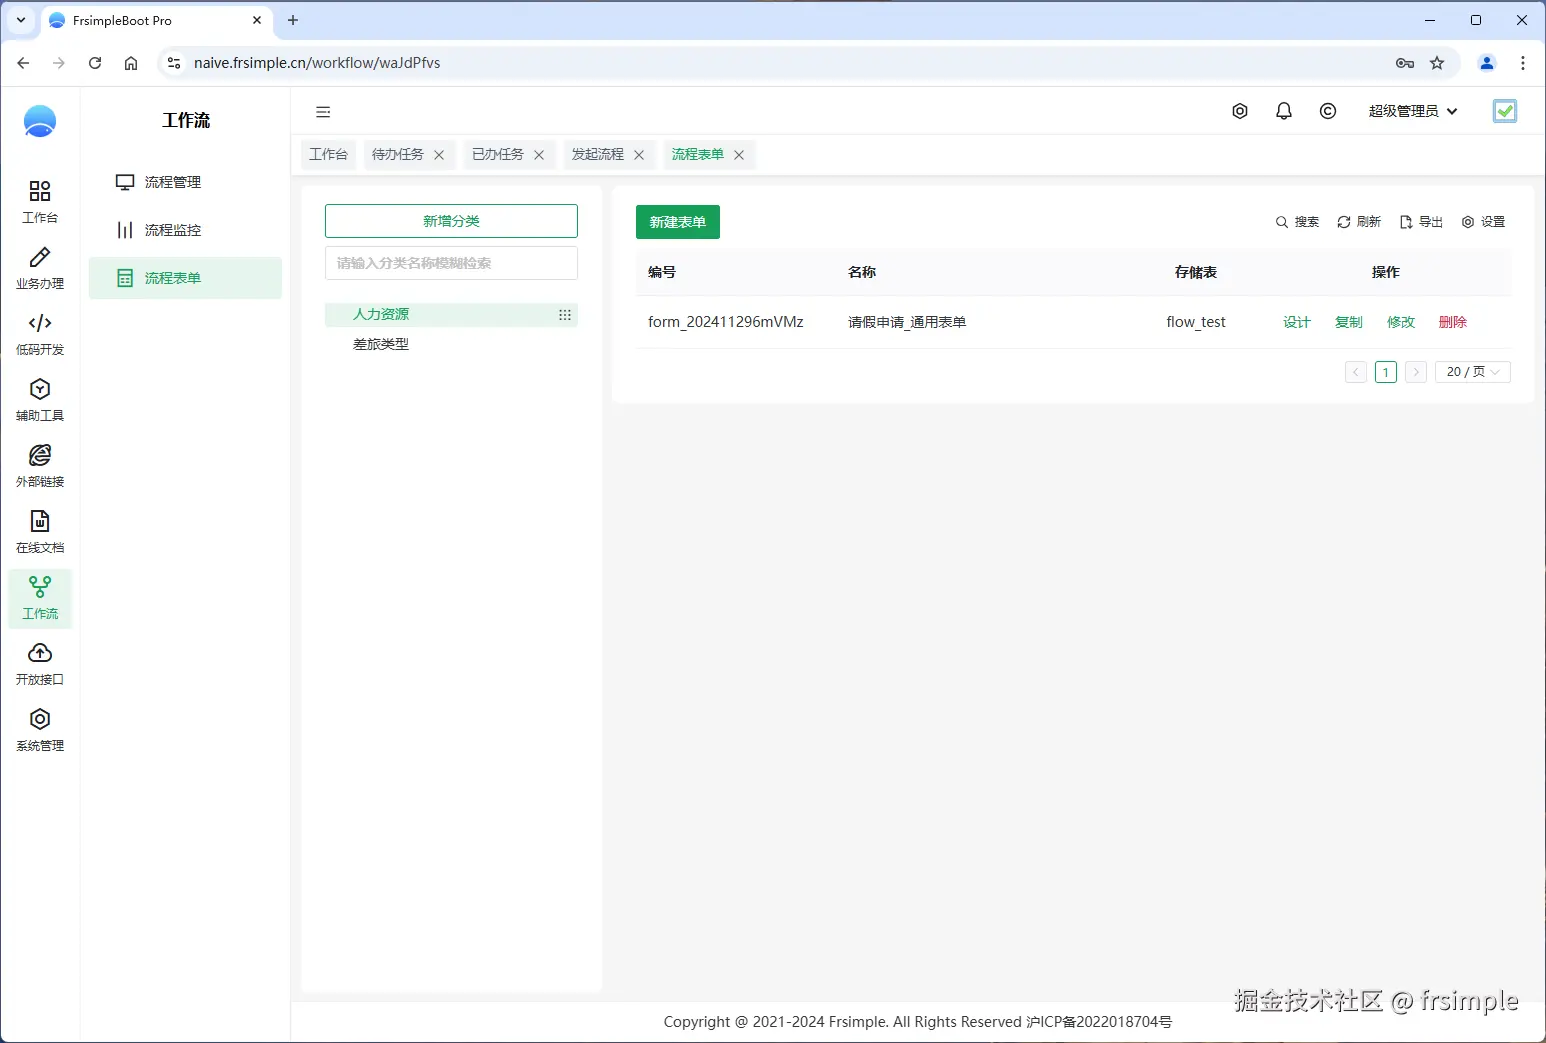Go to previous page arrow

pyautogui.click(x=1356, y=372)
